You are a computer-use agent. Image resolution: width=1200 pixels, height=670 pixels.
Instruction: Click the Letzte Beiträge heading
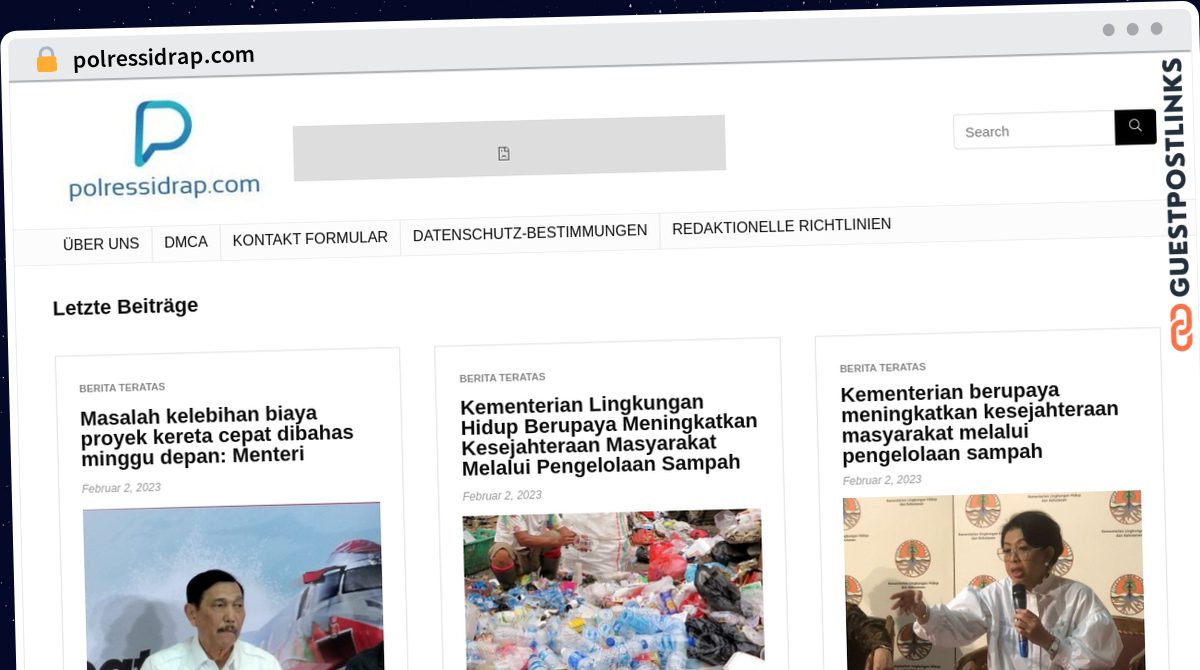click(125, 307)
